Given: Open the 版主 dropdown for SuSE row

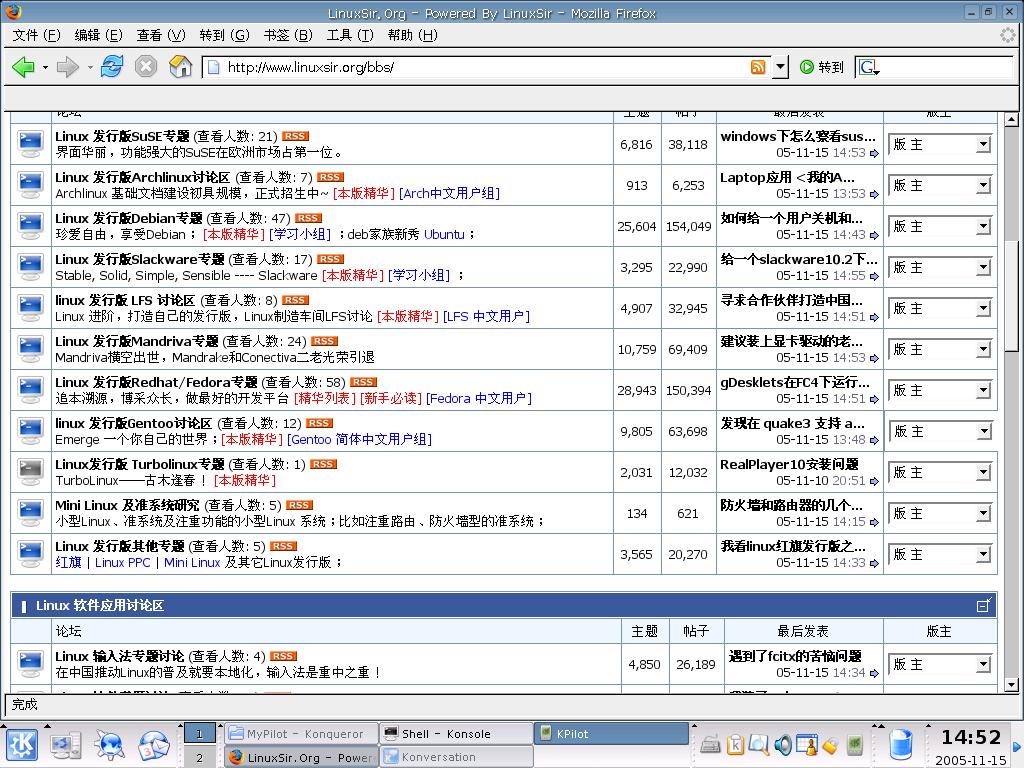Looking at the screenshot, I should click(x=940, y=144).
